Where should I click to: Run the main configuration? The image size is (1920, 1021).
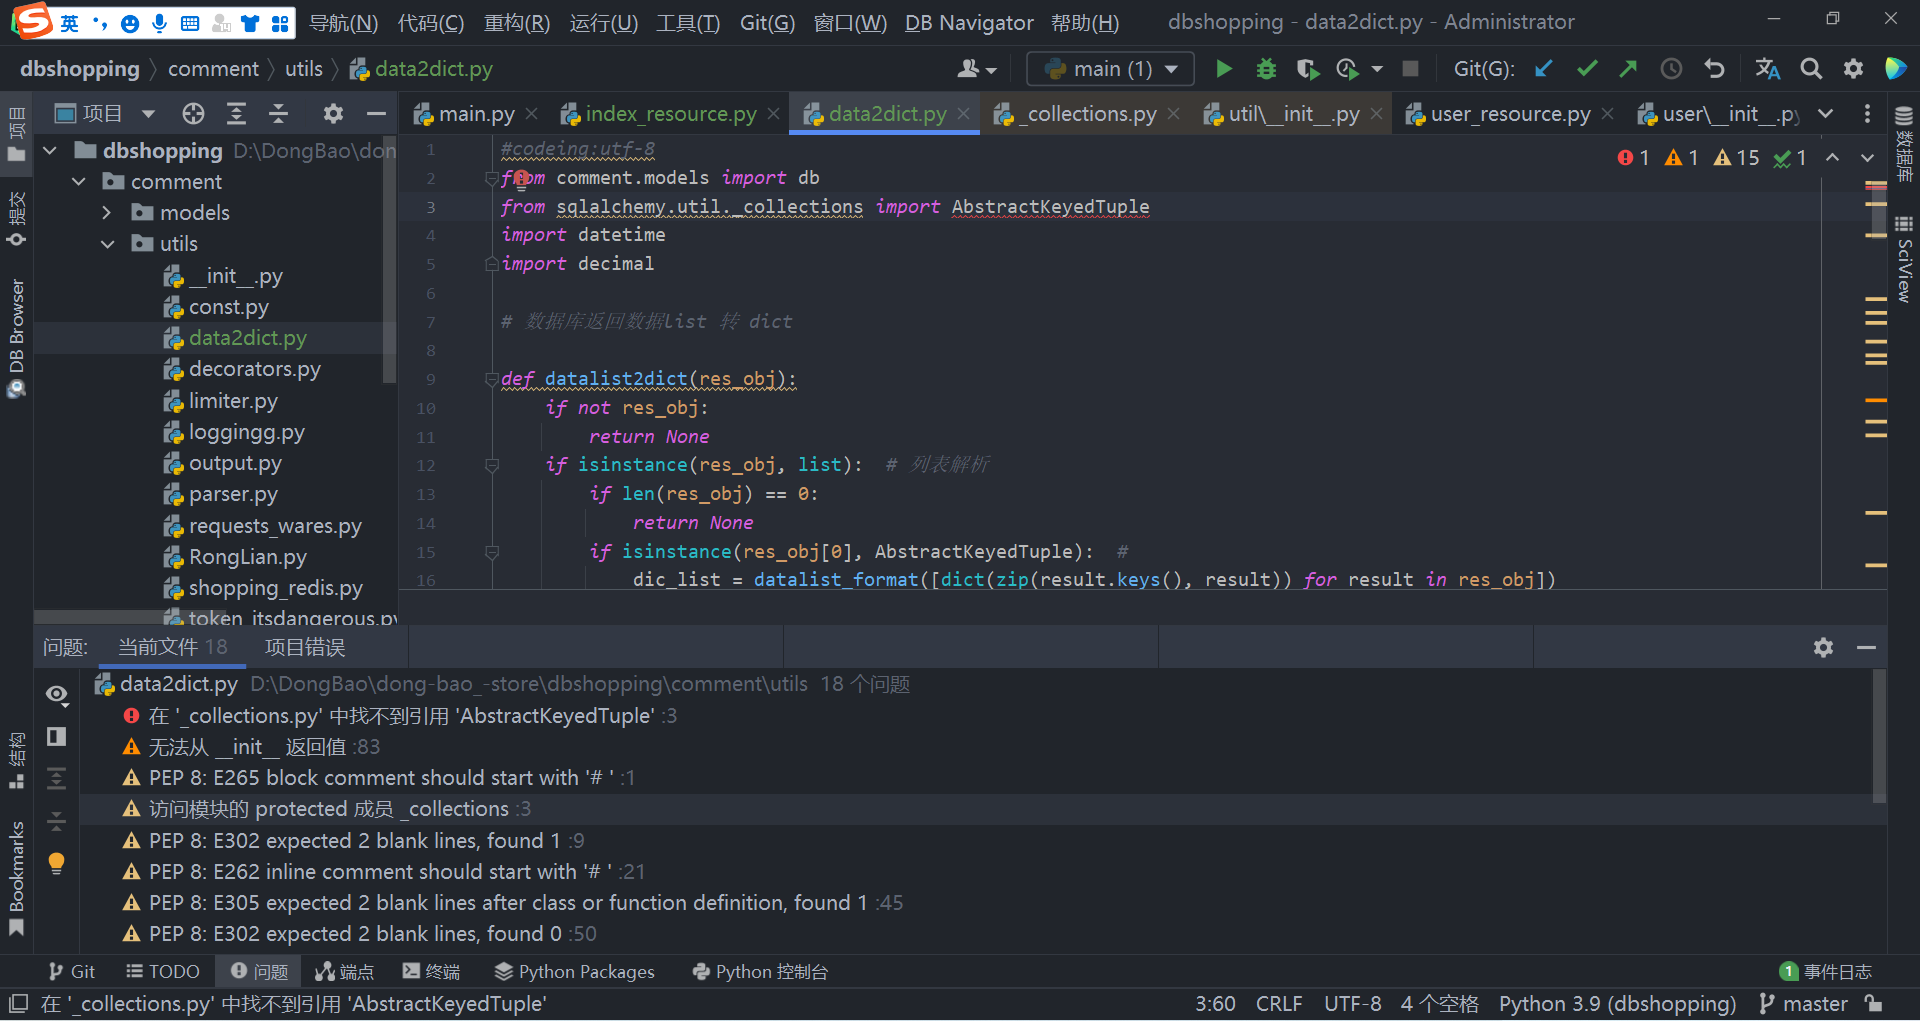tap(1223, 69)
